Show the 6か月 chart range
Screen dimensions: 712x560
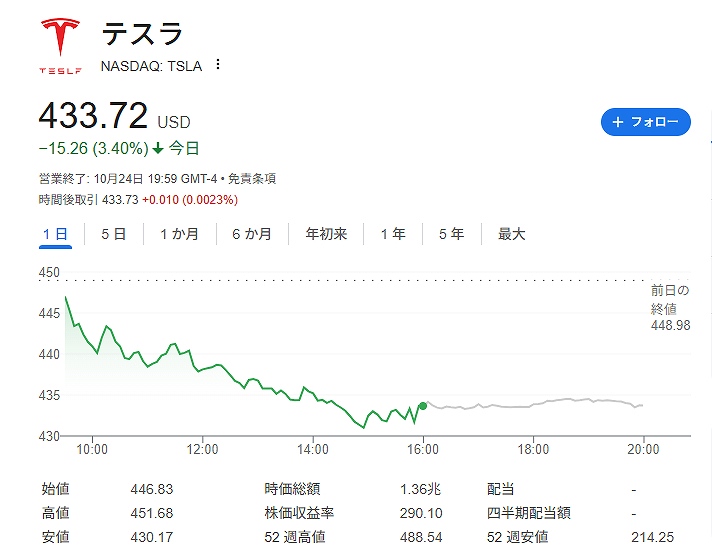coord(251,234)
